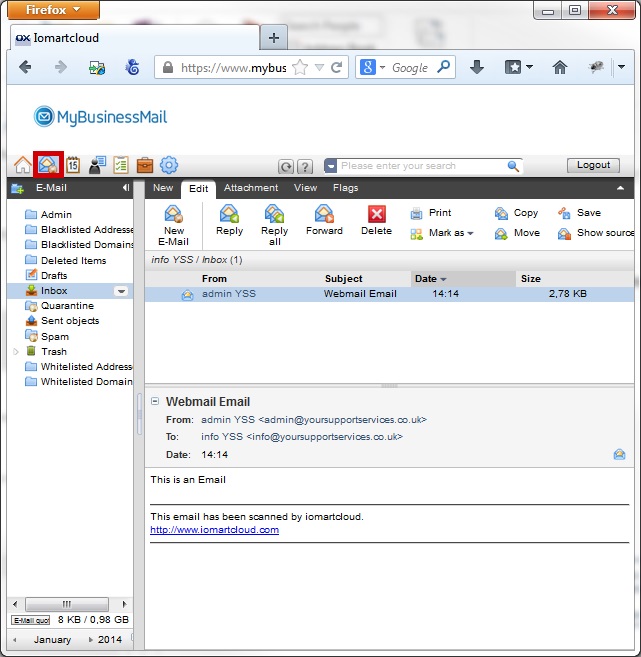Switch to the Flags tab
The width and height of the screenshot is (641, 657).
coord(346,187)
